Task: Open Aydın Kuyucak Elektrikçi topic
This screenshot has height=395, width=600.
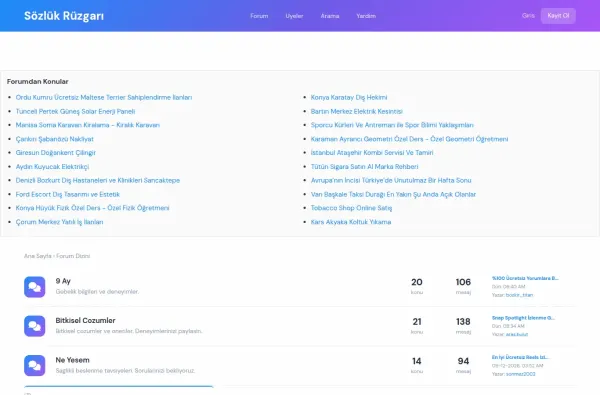Action: point(52,166)
